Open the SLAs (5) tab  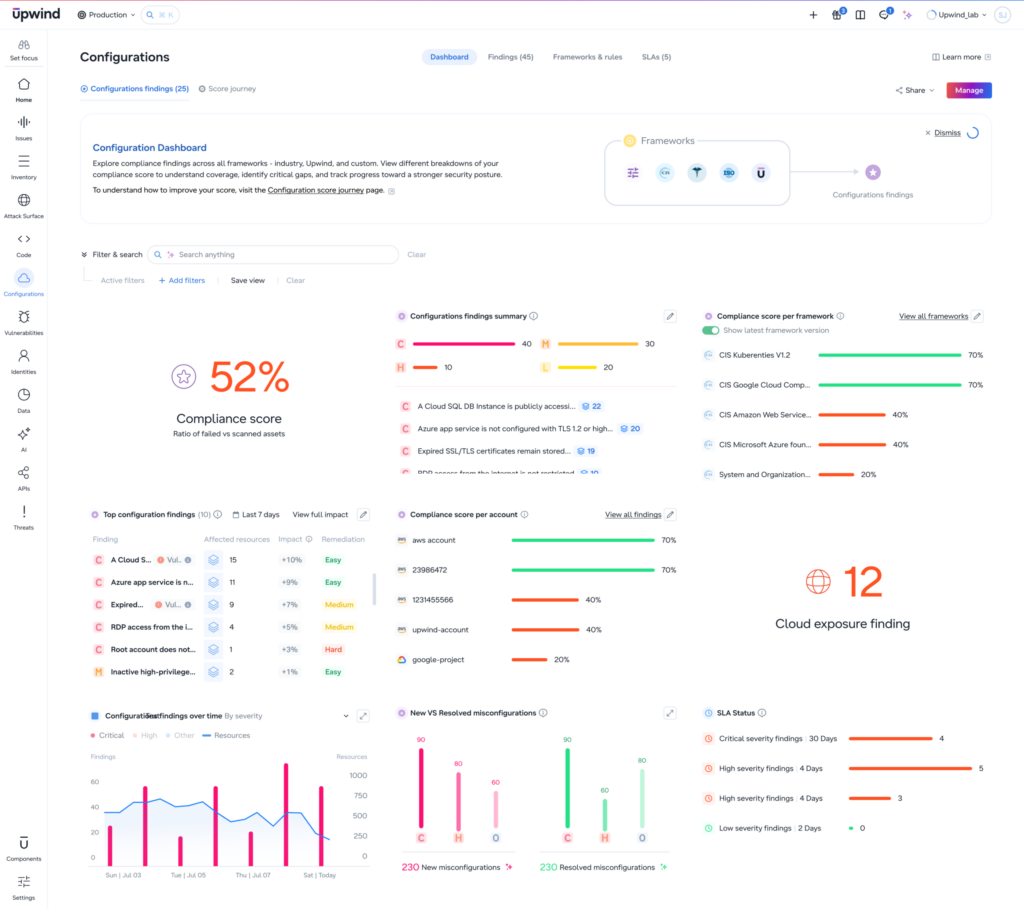click(x=656, y=57)
